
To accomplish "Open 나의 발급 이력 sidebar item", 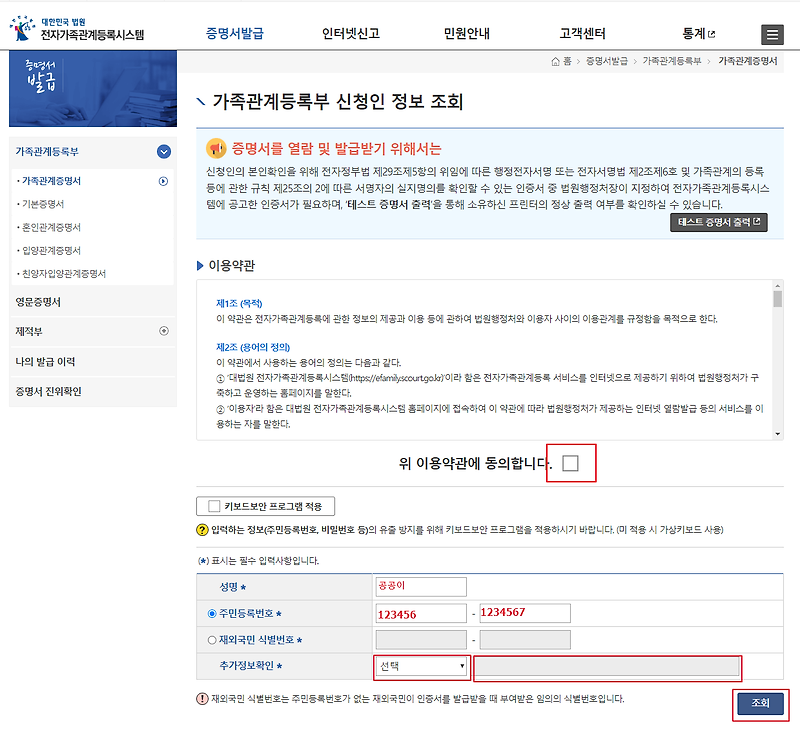I will coord(45,362).
